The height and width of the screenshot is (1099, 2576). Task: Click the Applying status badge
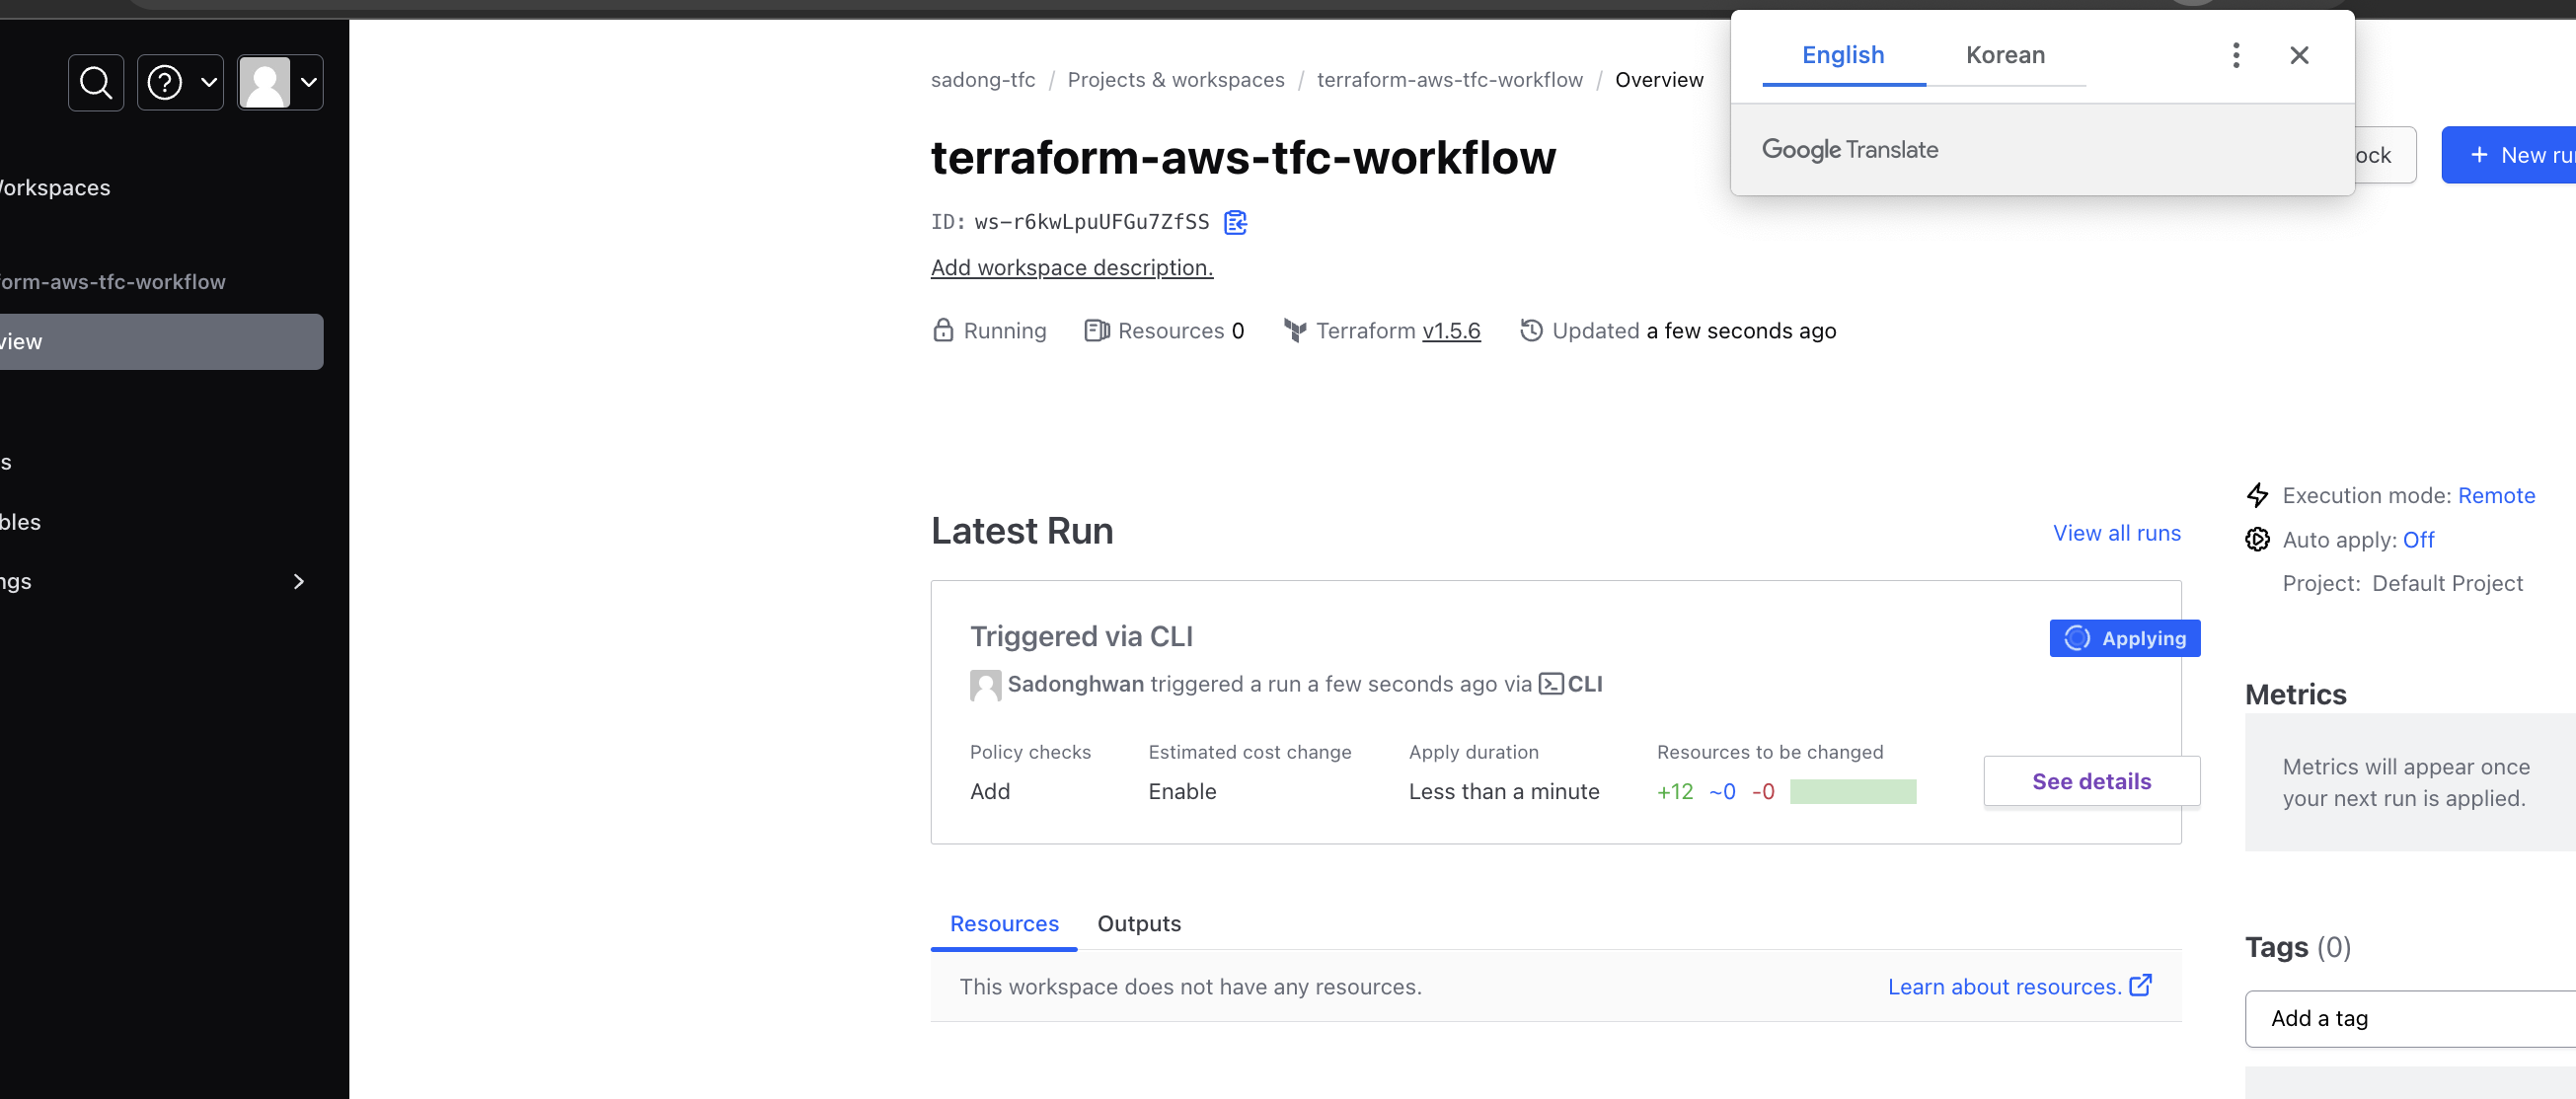coord(2124,638)
